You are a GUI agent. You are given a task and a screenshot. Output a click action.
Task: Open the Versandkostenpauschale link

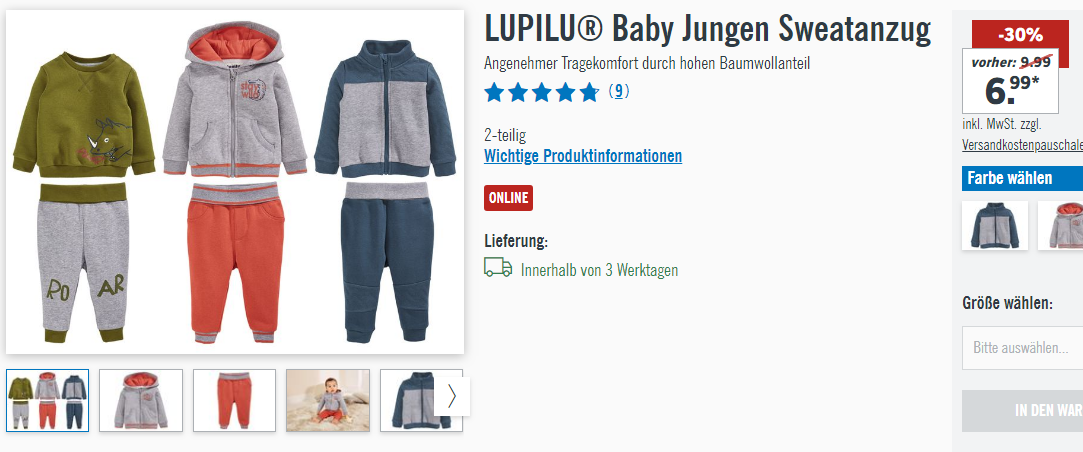pos(1022,145)
